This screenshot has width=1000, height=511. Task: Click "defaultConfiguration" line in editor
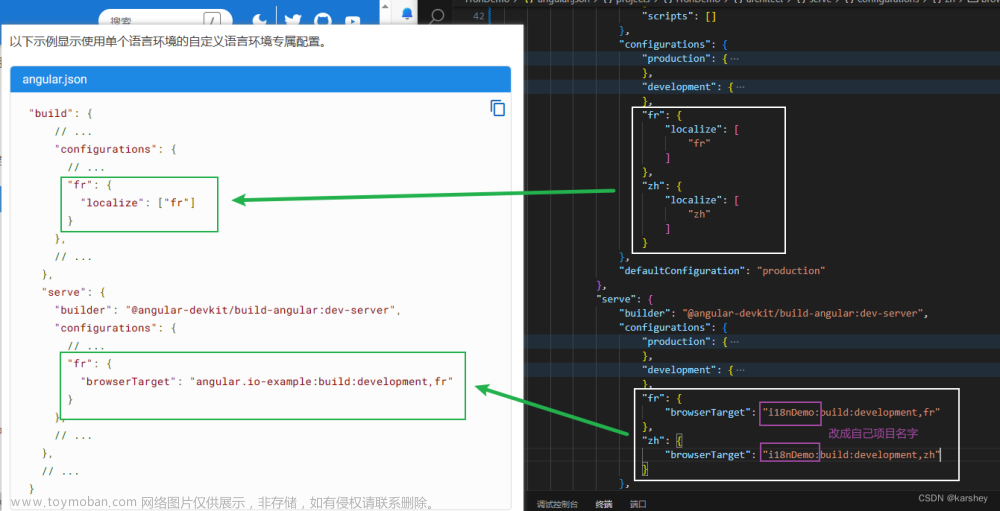pyautogui.click(x=722, y=271)
